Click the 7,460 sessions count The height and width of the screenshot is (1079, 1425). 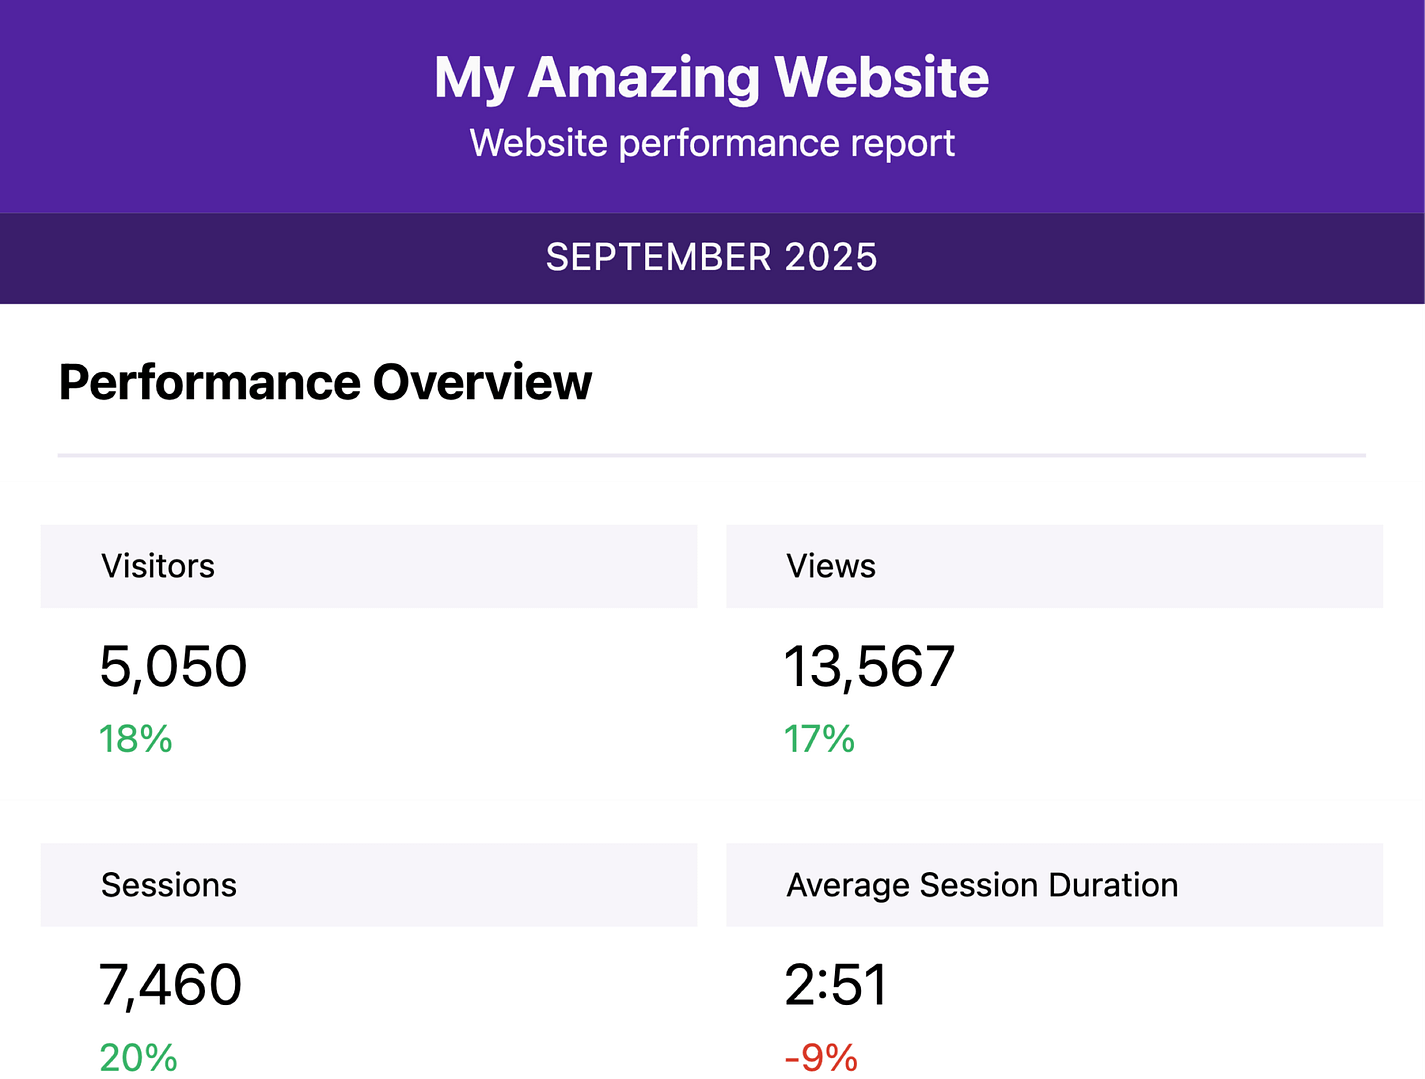point(170,985)
